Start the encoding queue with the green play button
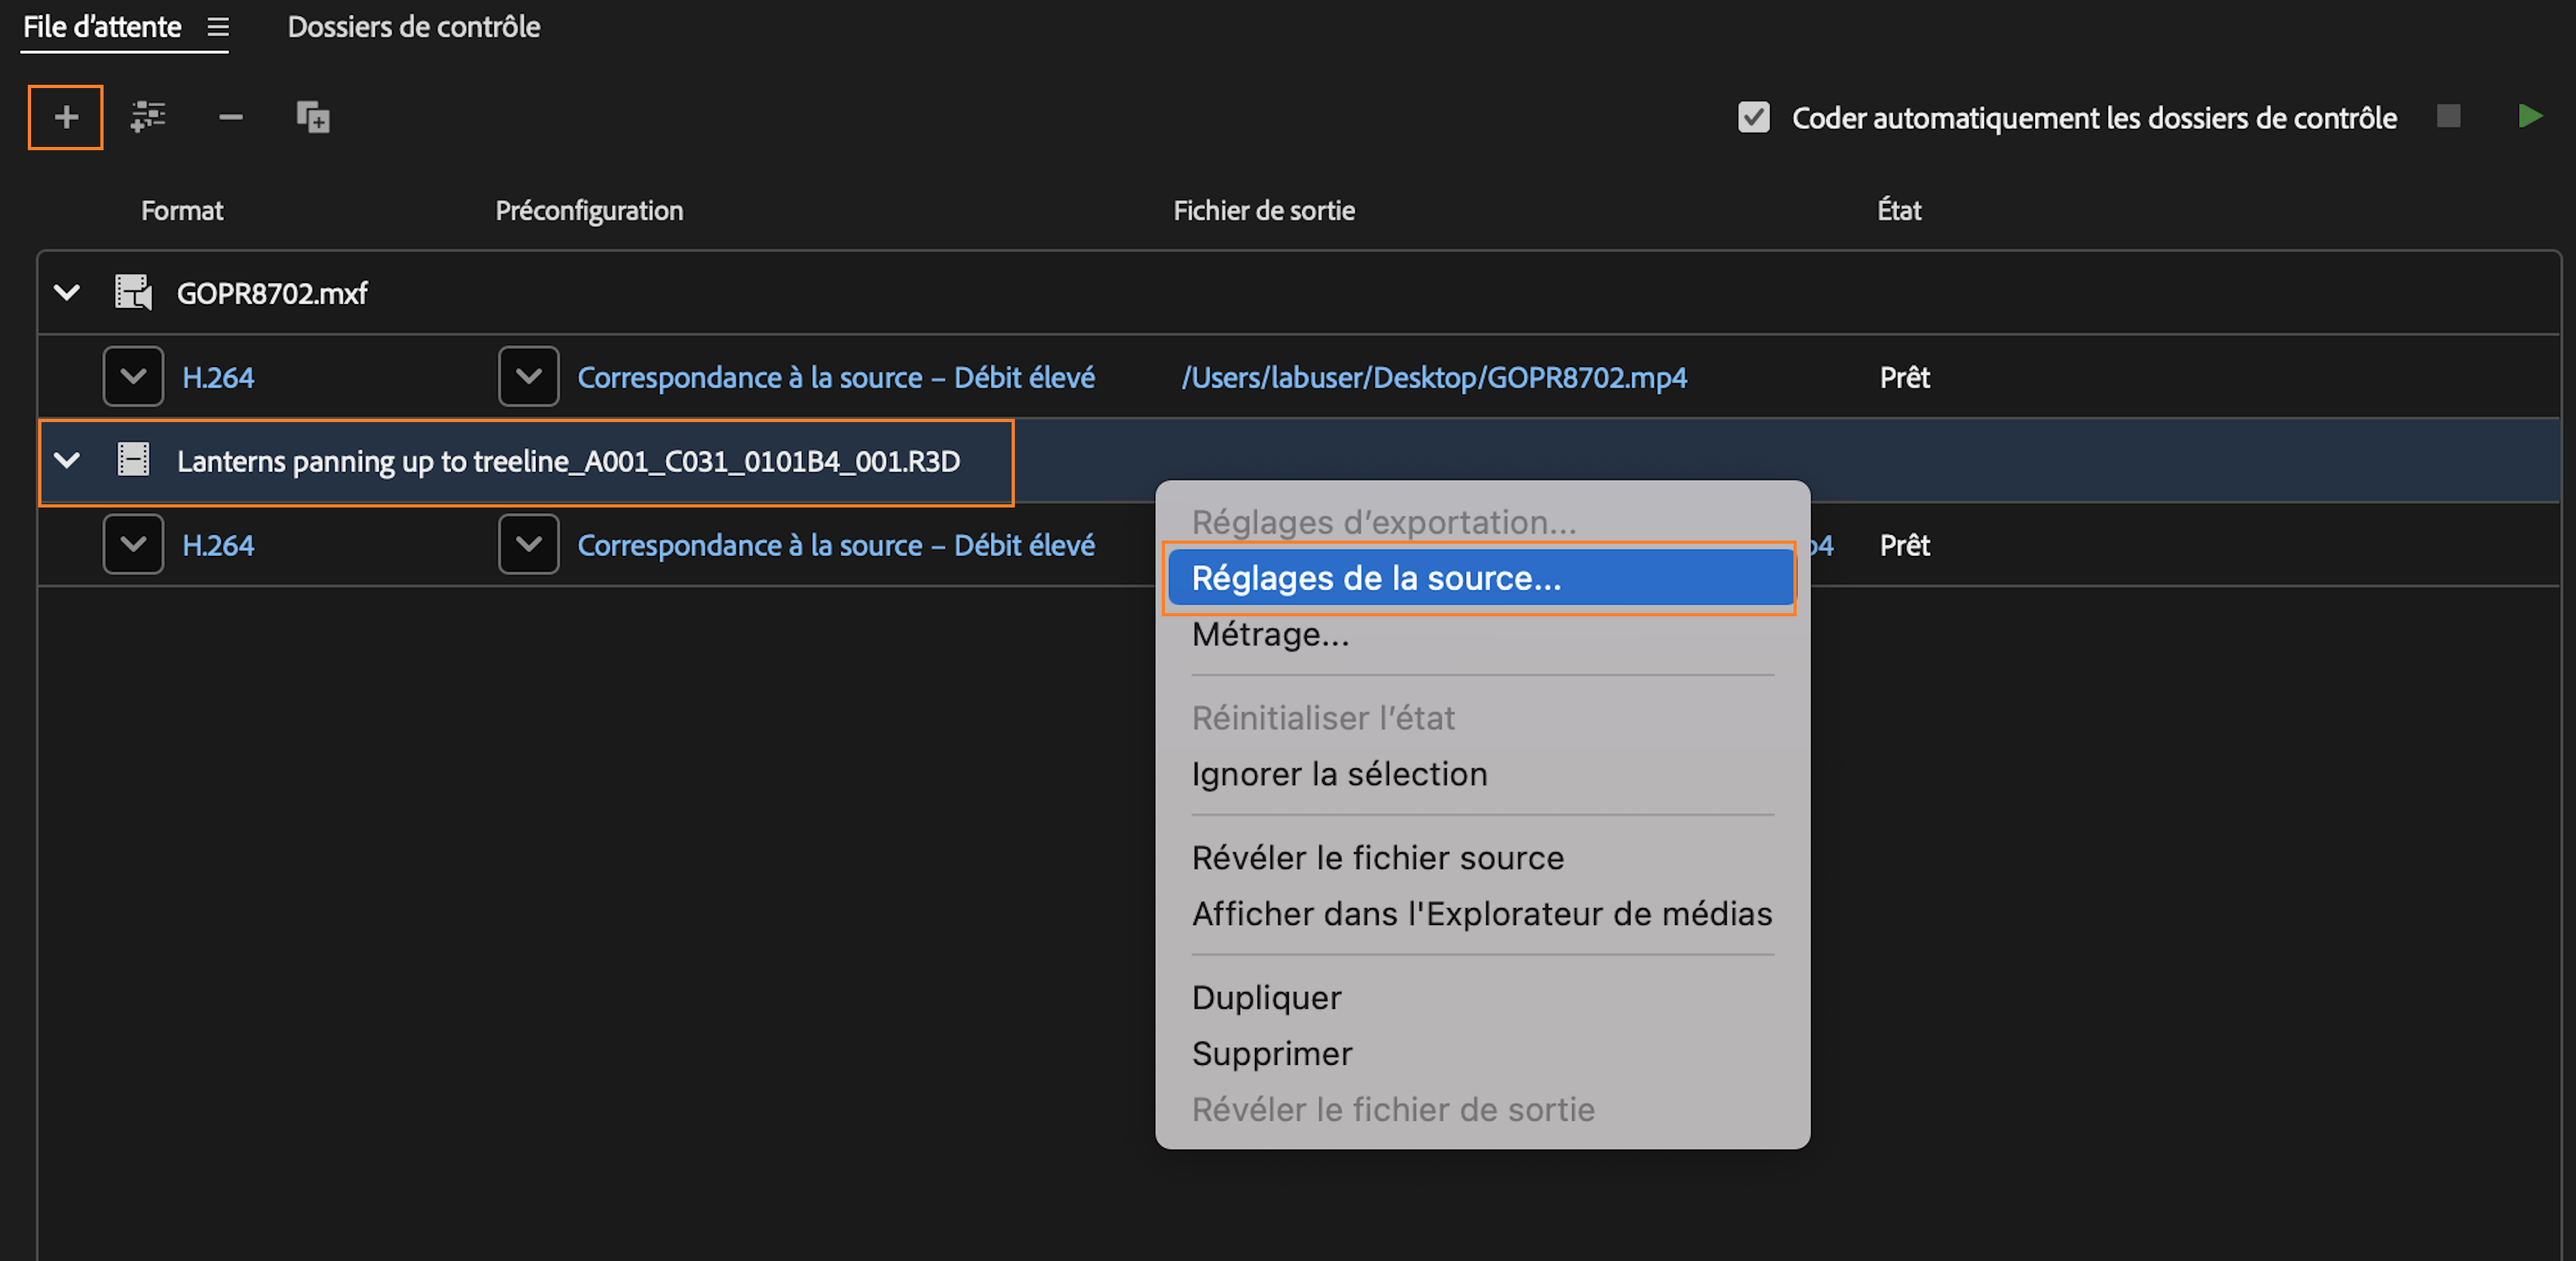This screenshot has width=2576, height=1261. click(x=2531, y=117)
